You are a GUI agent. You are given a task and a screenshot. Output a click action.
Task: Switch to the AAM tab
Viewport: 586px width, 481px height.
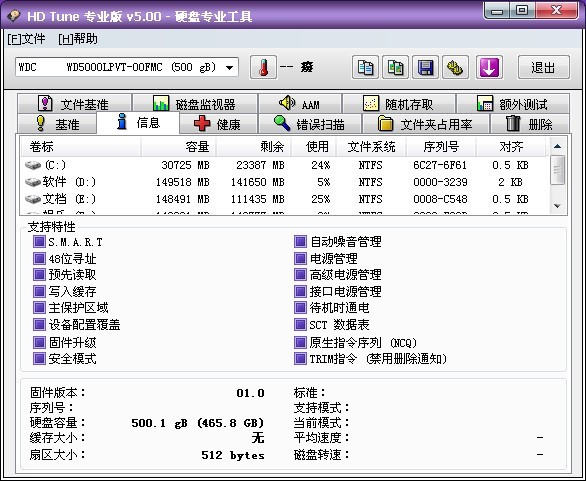300,104
